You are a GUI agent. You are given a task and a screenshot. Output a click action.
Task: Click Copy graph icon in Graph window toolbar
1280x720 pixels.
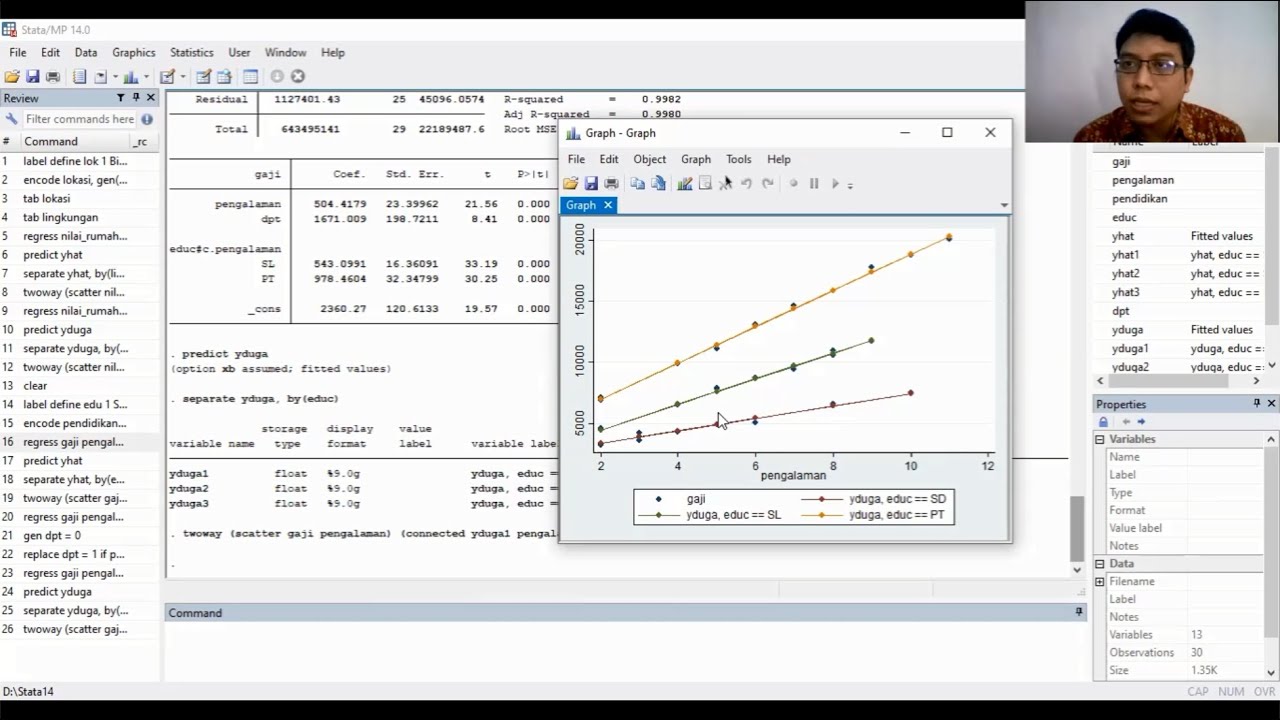click(x=637, y=184)
